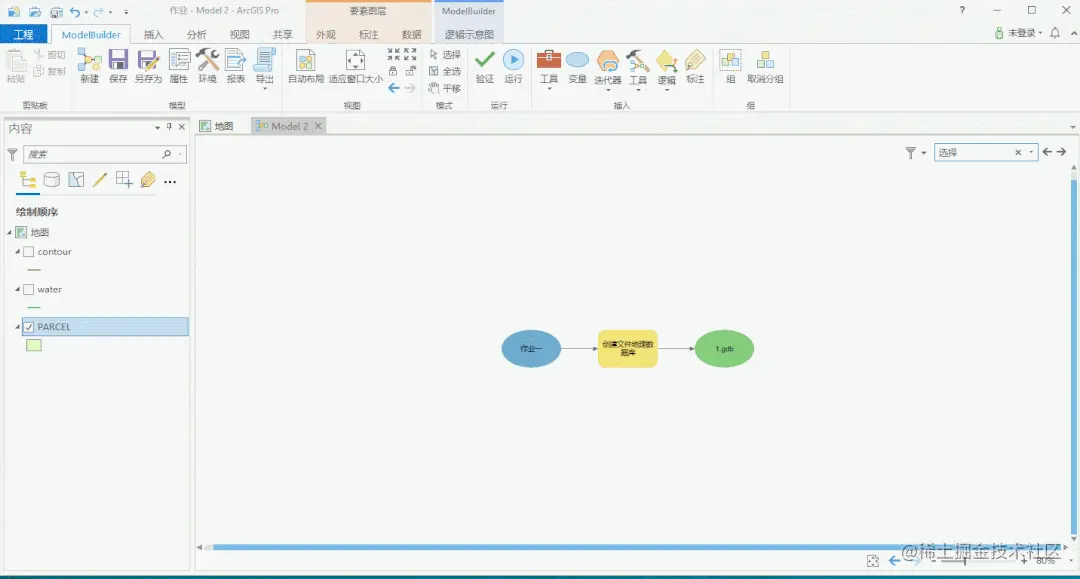Click the contour line symbol
This screenshot has width=1080, height=579.
(x=34, y=270)
